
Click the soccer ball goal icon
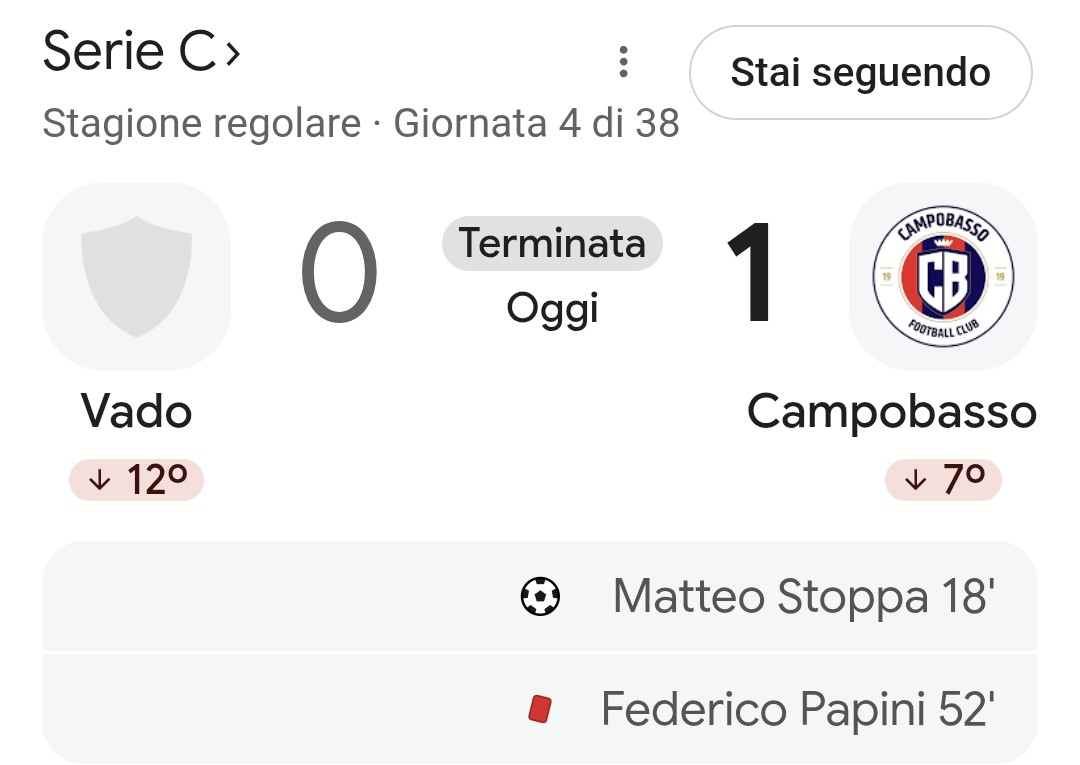click(x=540, y=596)
